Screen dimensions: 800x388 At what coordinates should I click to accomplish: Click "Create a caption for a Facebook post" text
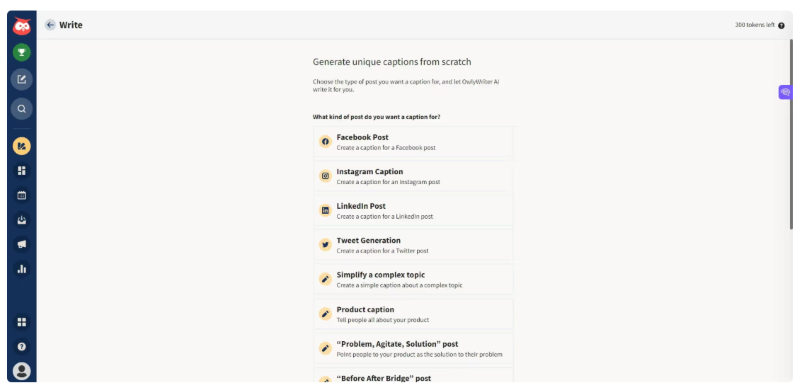386,148
